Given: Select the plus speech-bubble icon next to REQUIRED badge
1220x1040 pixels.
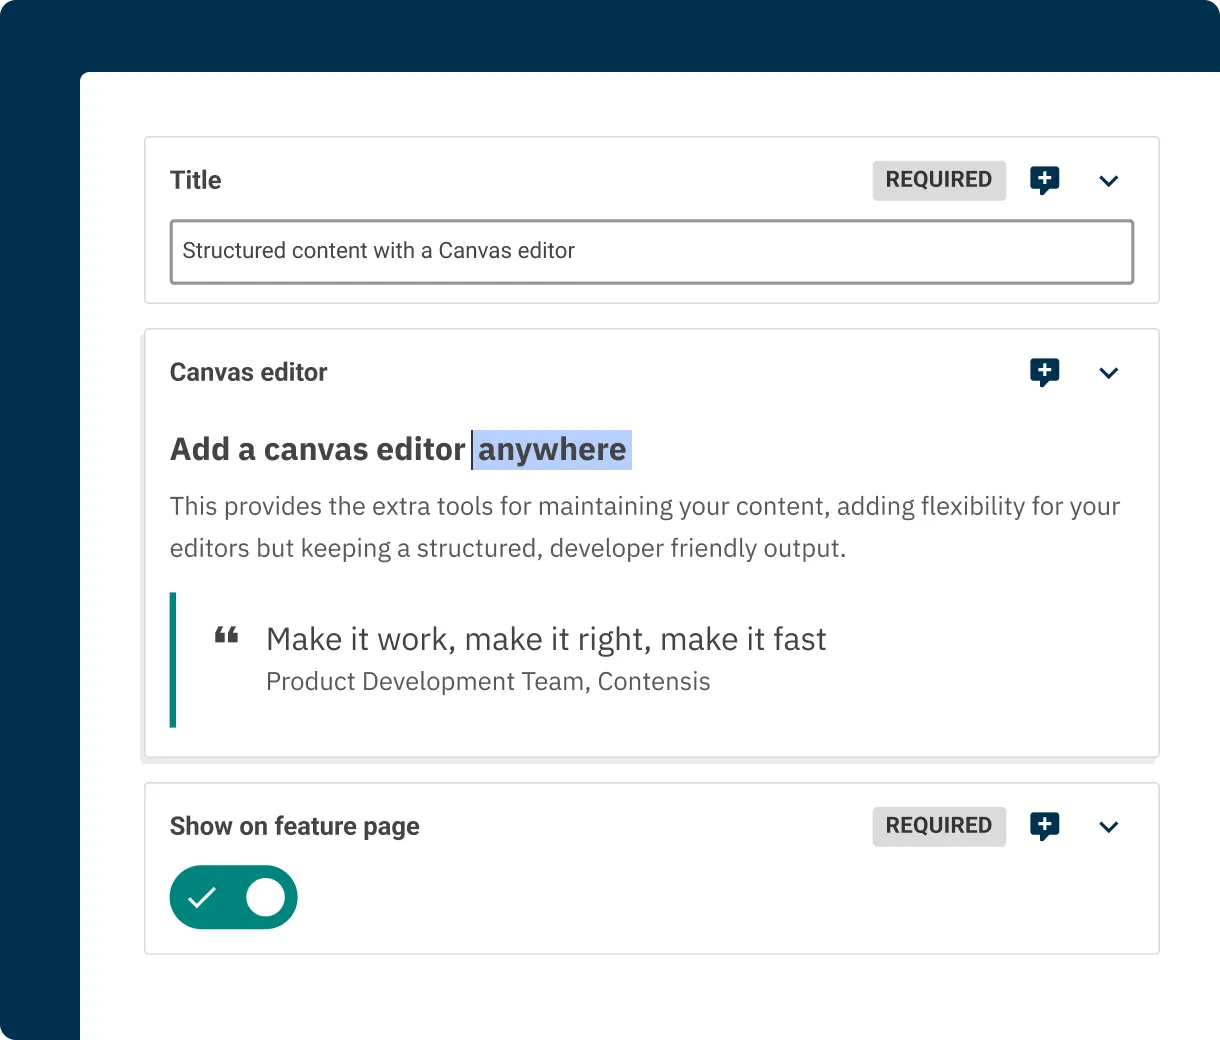Looking at the screenshot, I should (1044, 180).
